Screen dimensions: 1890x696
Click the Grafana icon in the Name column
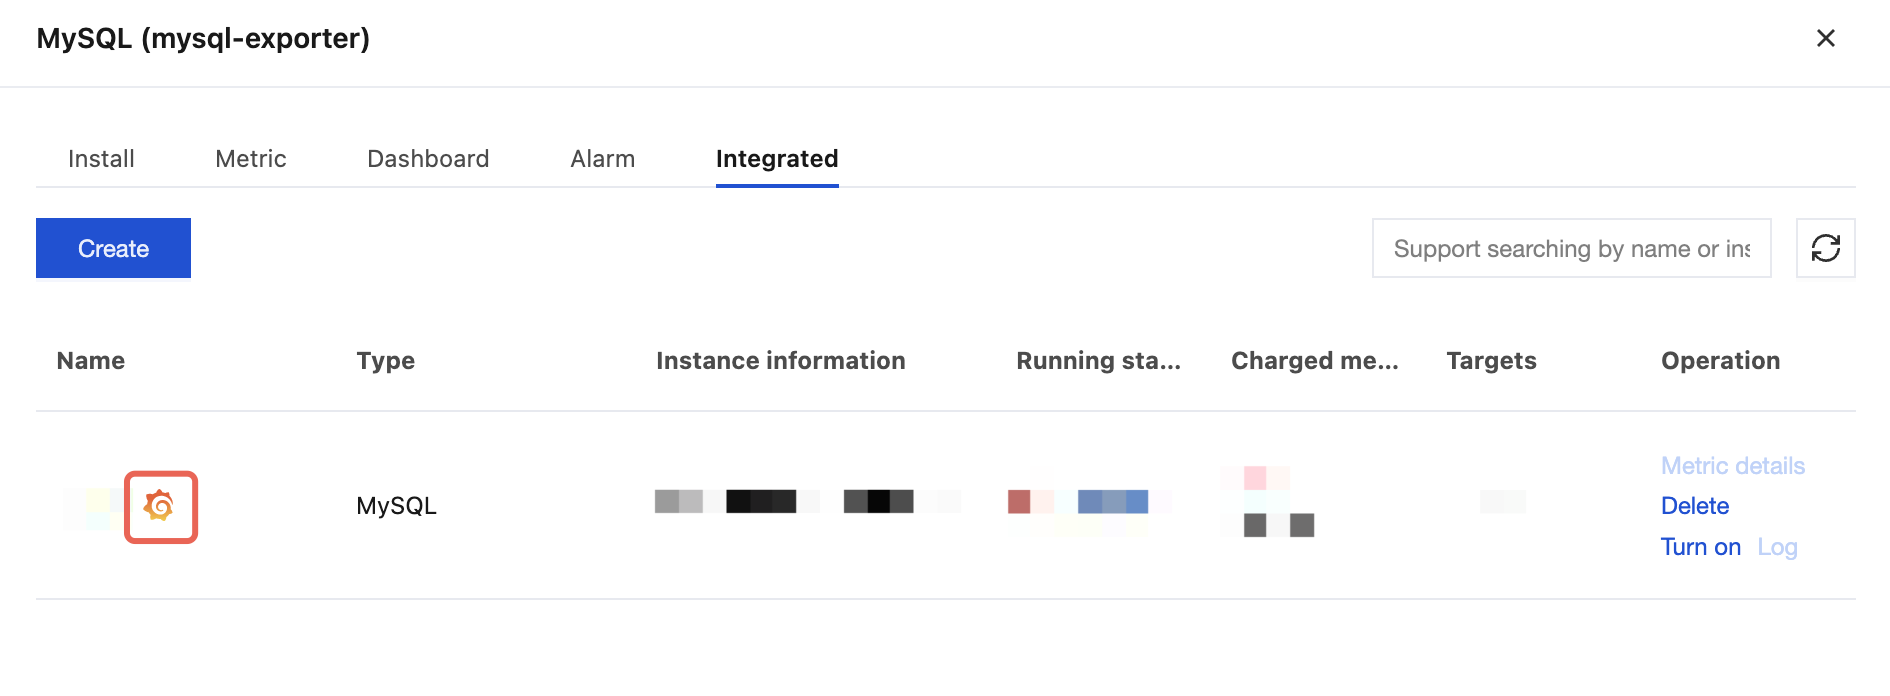point(160,506)
